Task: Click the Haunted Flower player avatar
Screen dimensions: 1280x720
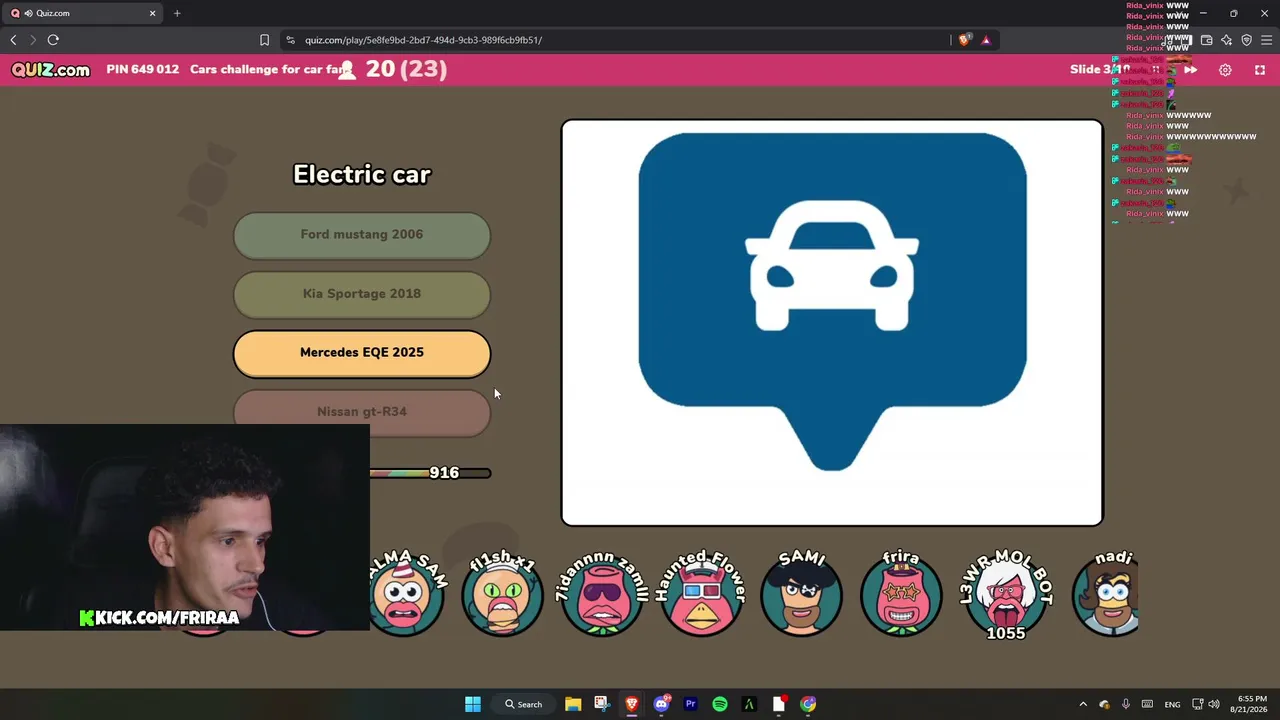Action: point(702,593)
